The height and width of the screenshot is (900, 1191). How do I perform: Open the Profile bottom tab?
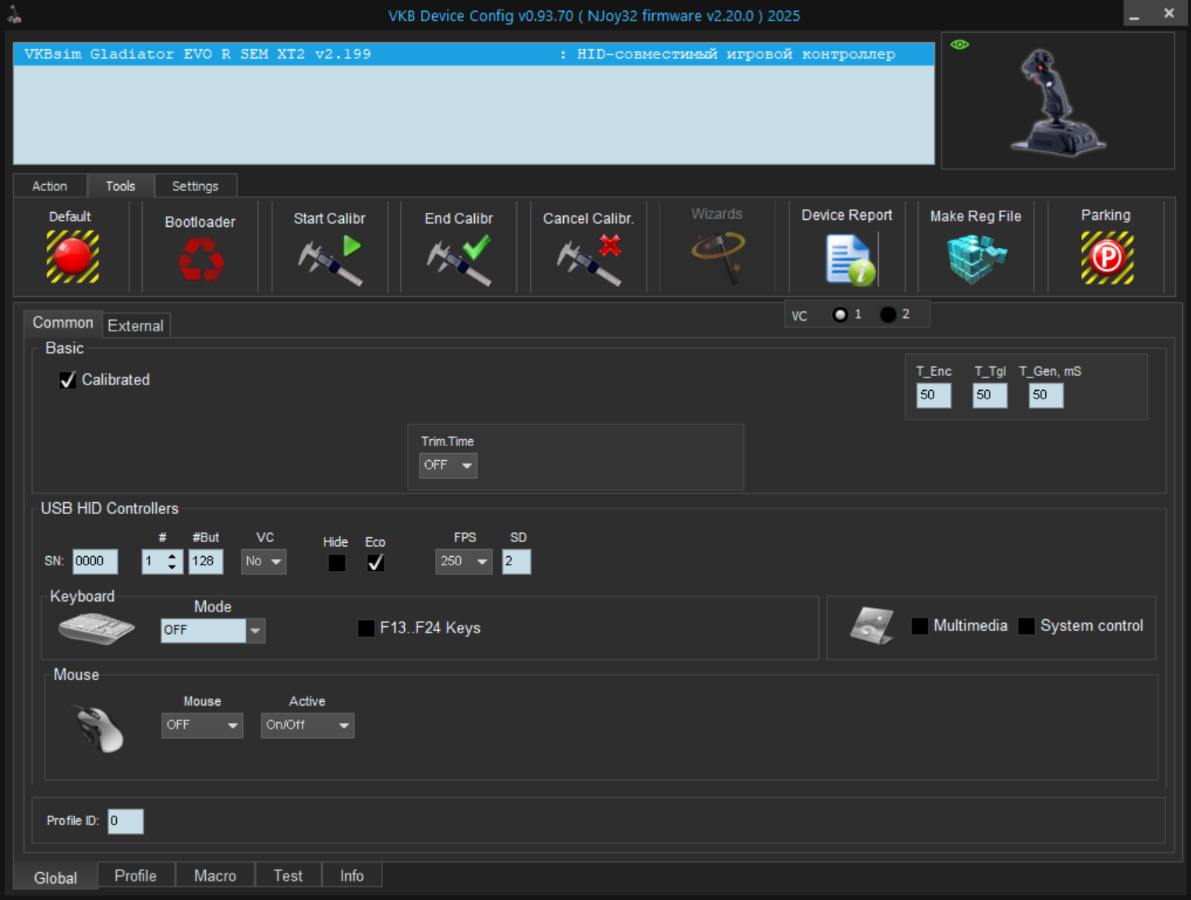tap(136, 876)
